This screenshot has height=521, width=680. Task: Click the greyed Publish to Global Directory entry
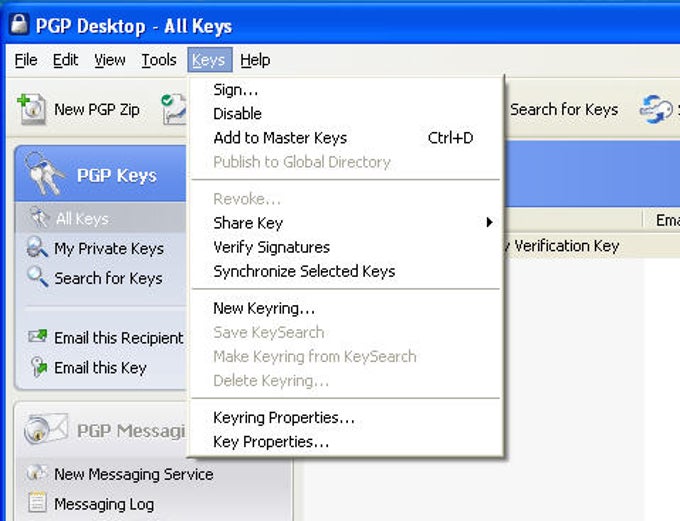click(346, 162)
